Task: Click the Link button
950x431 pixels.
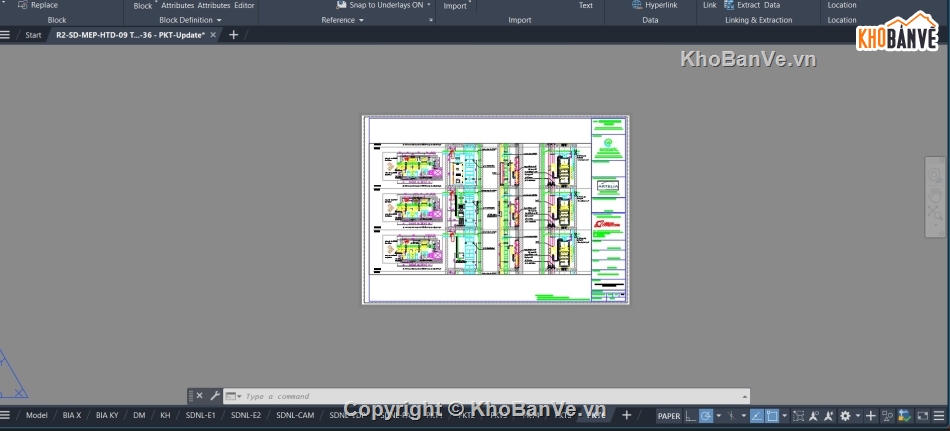Action: pos(709,5)
